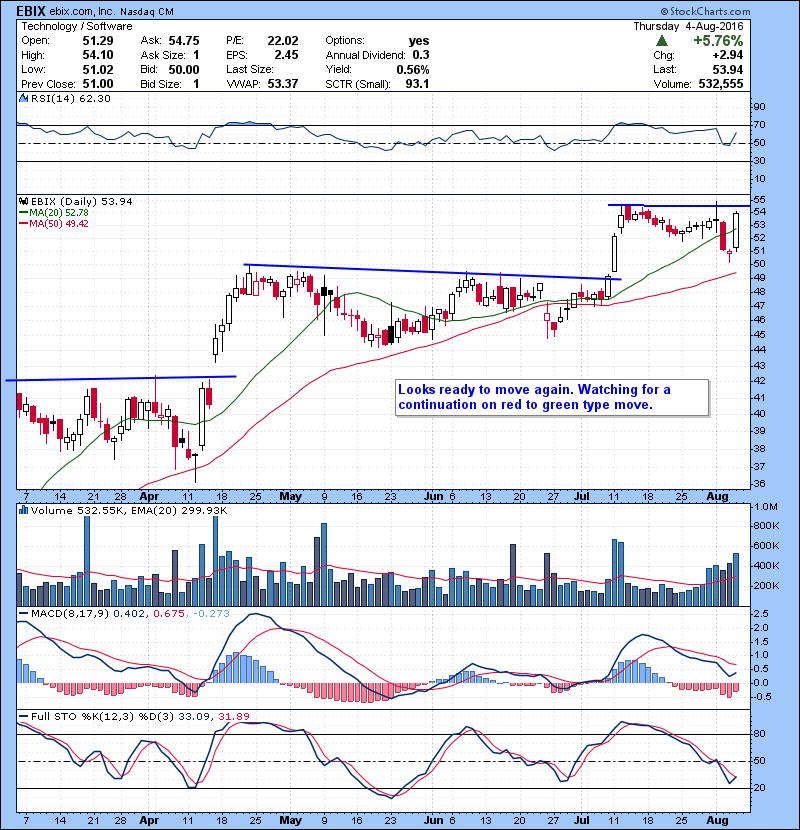
Task: Click the date 'Thursday 4-Aug-2016'
Action: click(x=688, y=26)
